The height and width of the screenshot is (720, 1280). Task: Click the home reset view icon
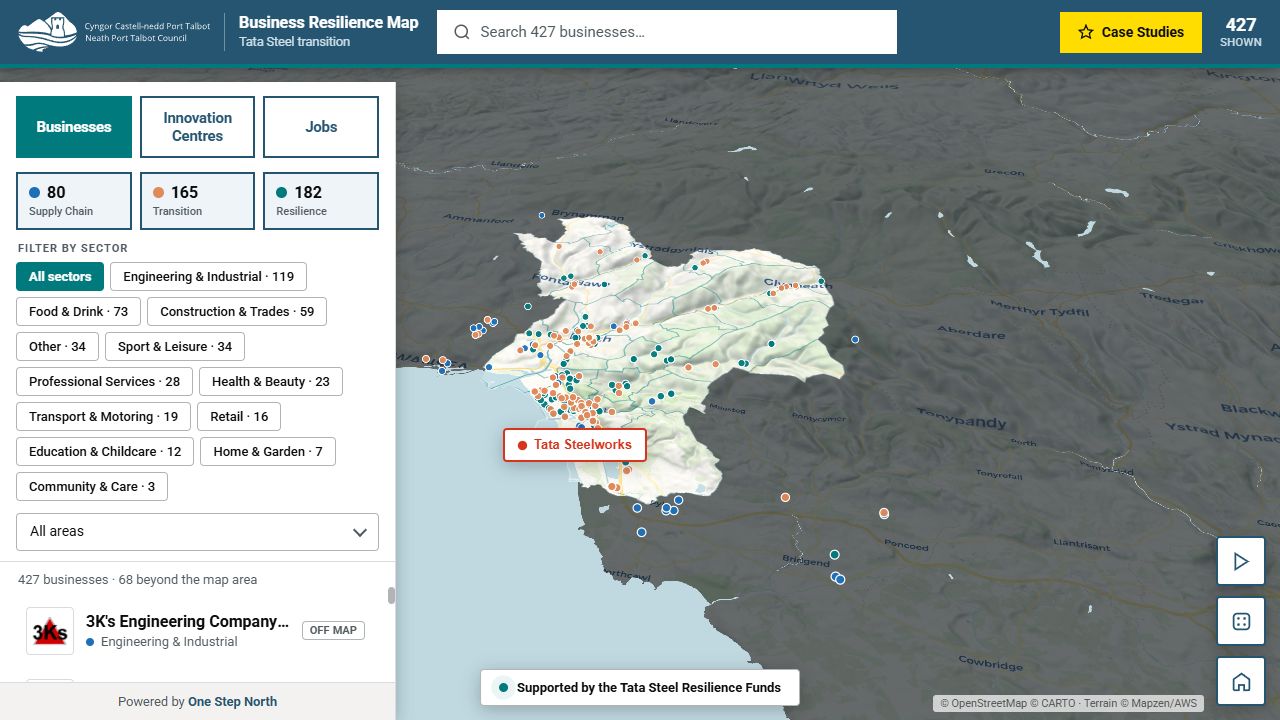(1241, 682)
